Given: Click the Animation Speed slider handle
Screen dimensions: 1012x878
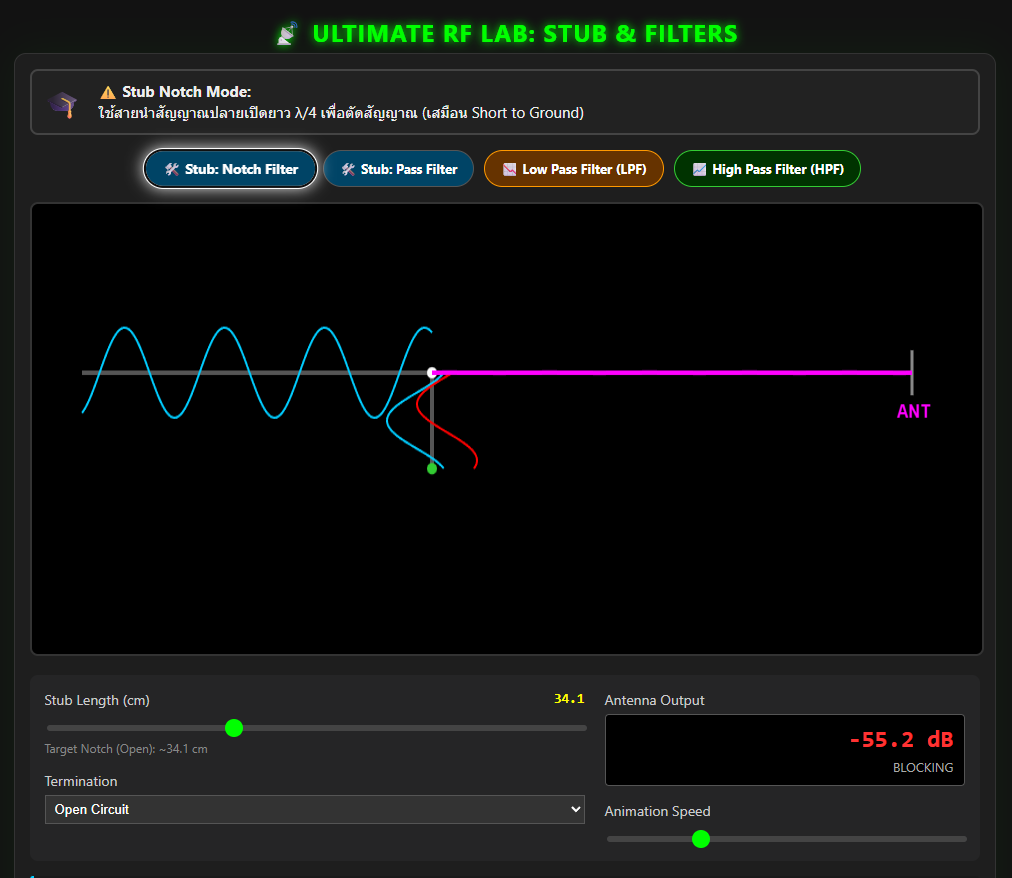Looking at the screenshot, I should (x=701, y=839).
